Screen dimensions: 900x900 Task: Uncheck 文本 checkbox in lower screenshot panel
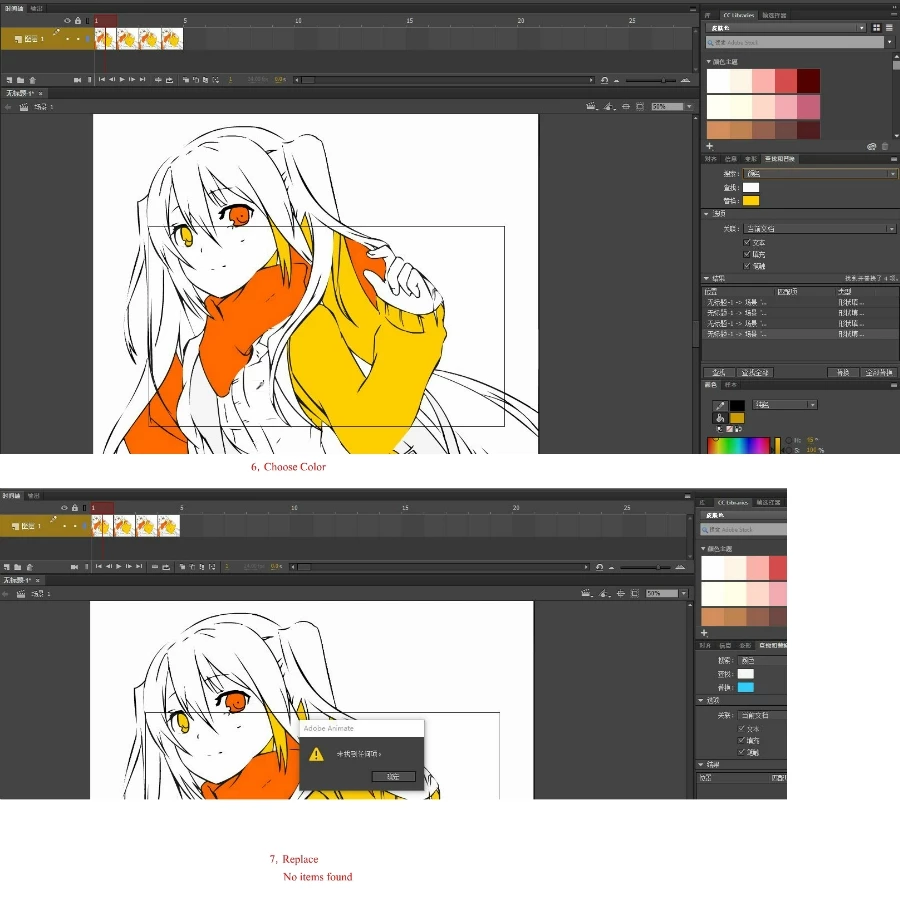[742, 728]
